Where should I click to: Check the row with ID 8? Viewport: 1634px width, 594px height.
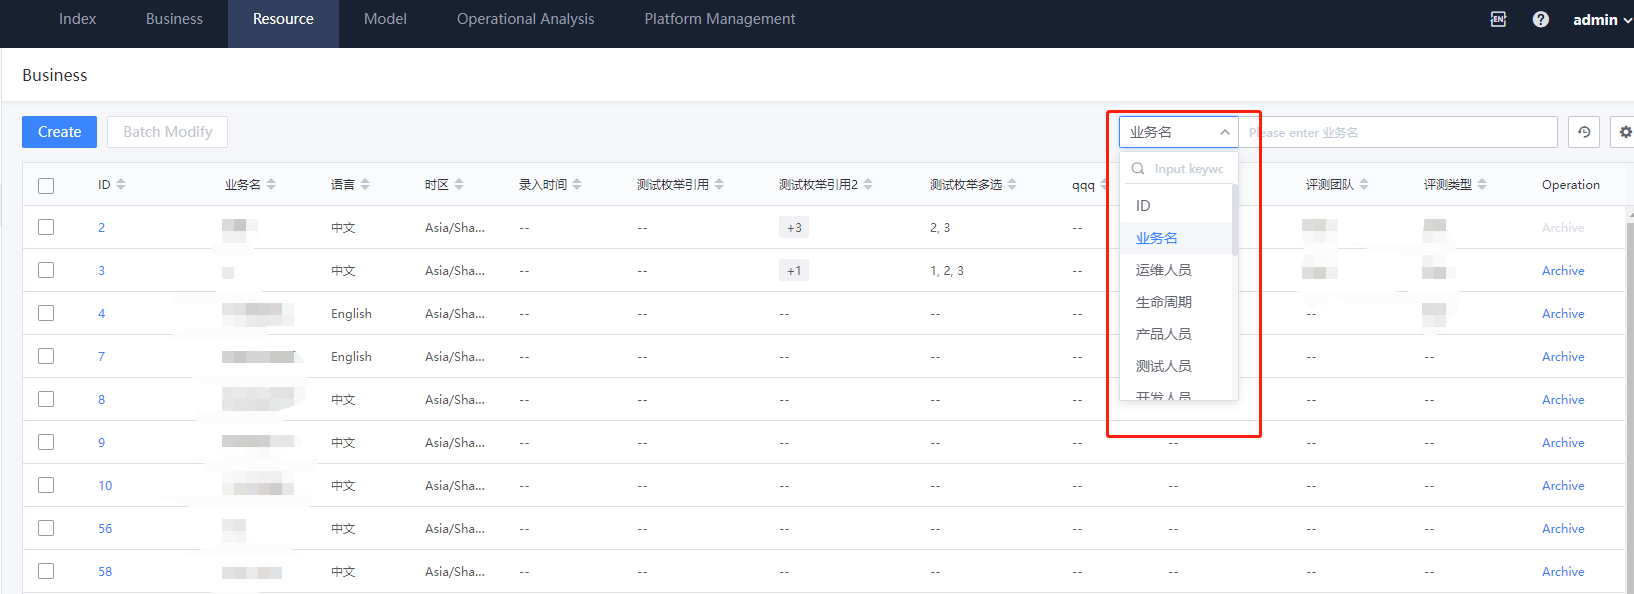[x=46, y=399]
